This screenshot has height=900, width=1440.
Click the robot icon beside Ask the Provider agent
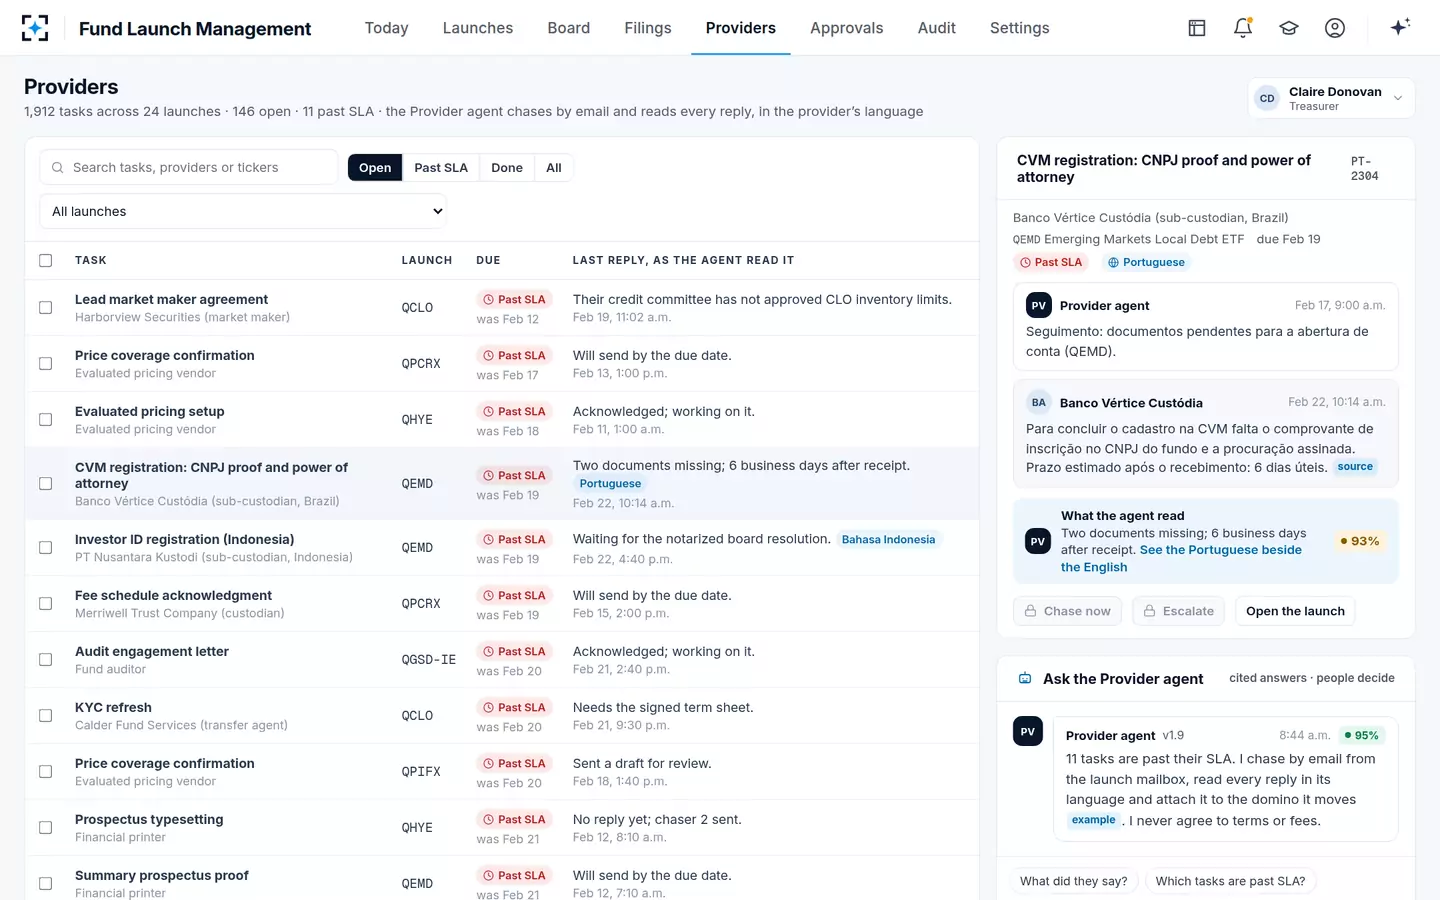[1025, 678]
